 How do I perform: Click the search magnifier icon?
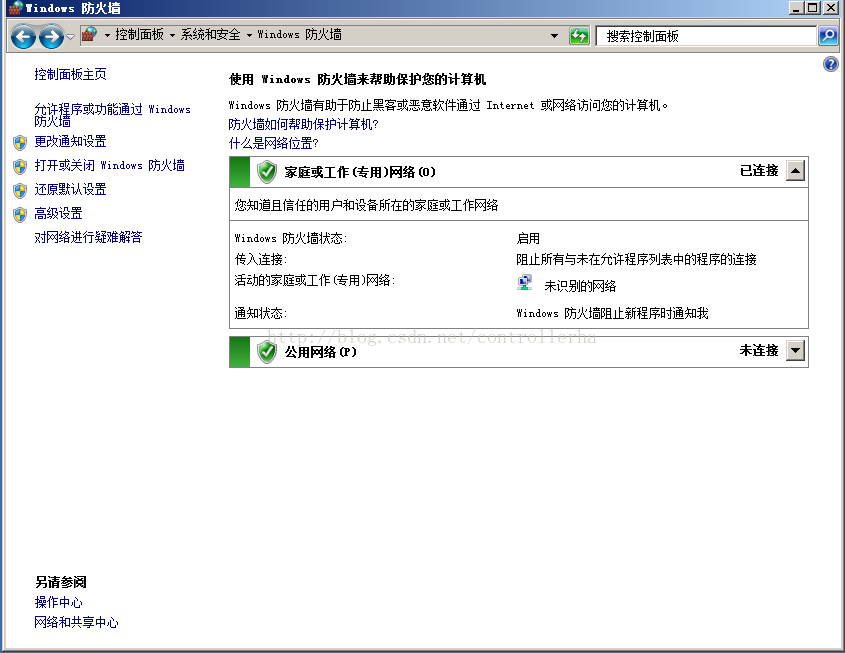coord(828,36)
